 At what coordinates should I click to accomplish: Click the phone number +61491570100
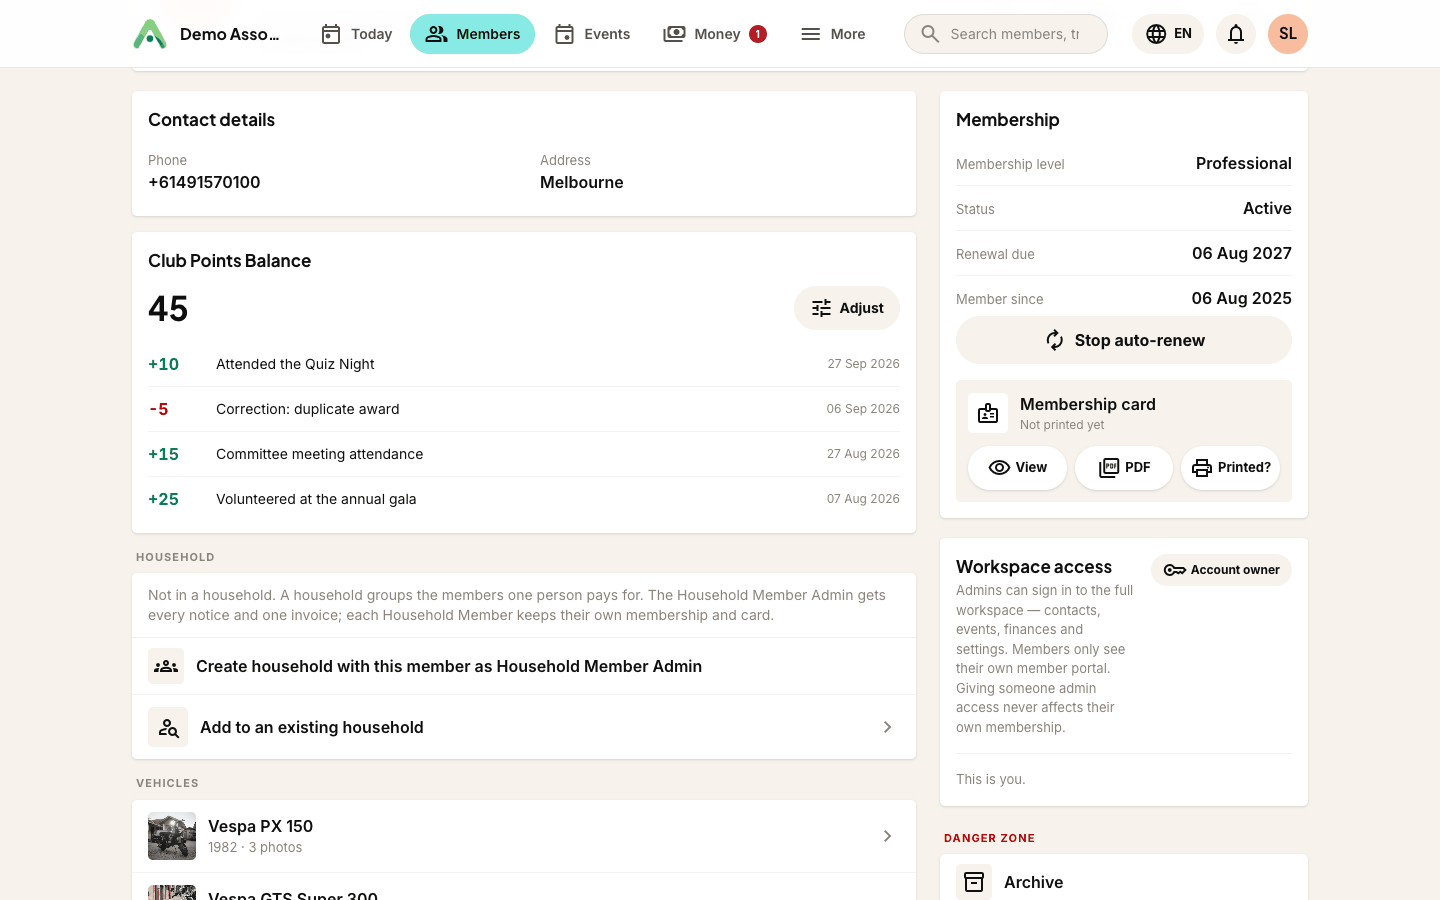(x=204, y=182)
